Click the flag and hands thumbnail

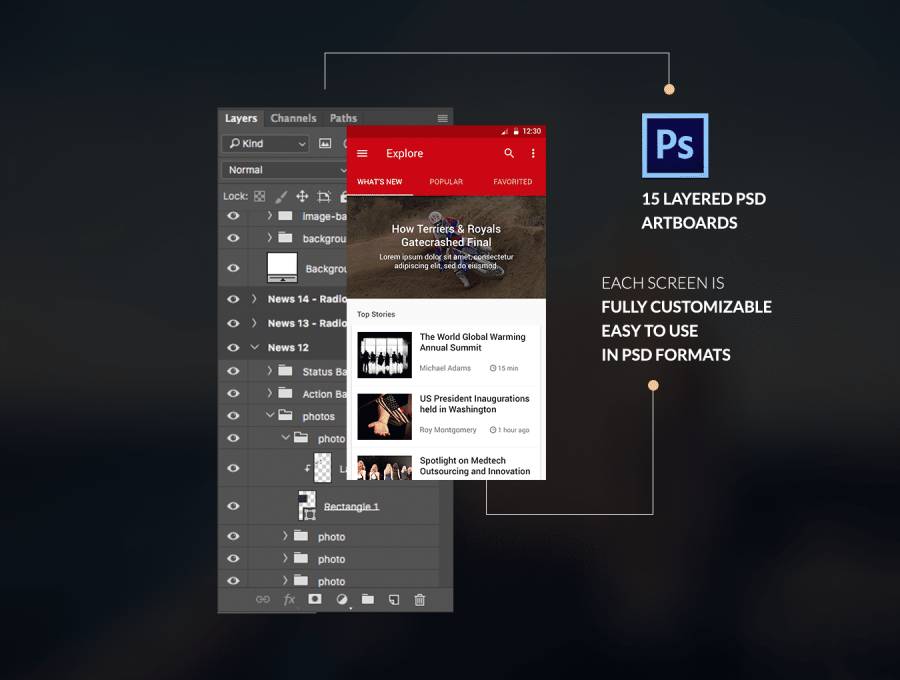pyautogui.click(x=385, y=417)
